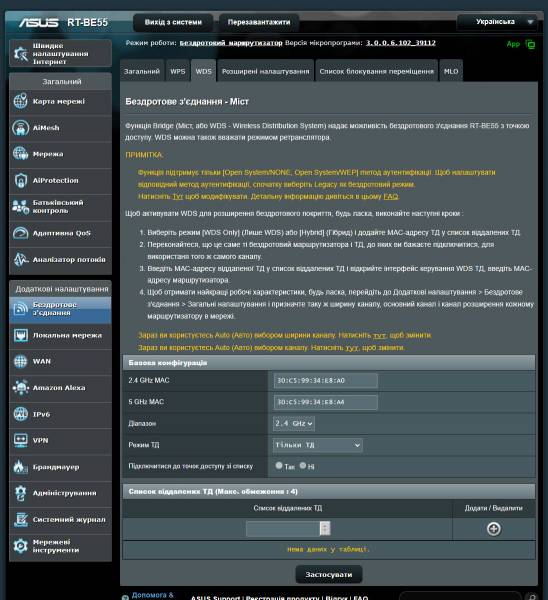Viewport: 548px width, 600px height.
Task: Click the Застосувати apply button
Action: point(329,574)
